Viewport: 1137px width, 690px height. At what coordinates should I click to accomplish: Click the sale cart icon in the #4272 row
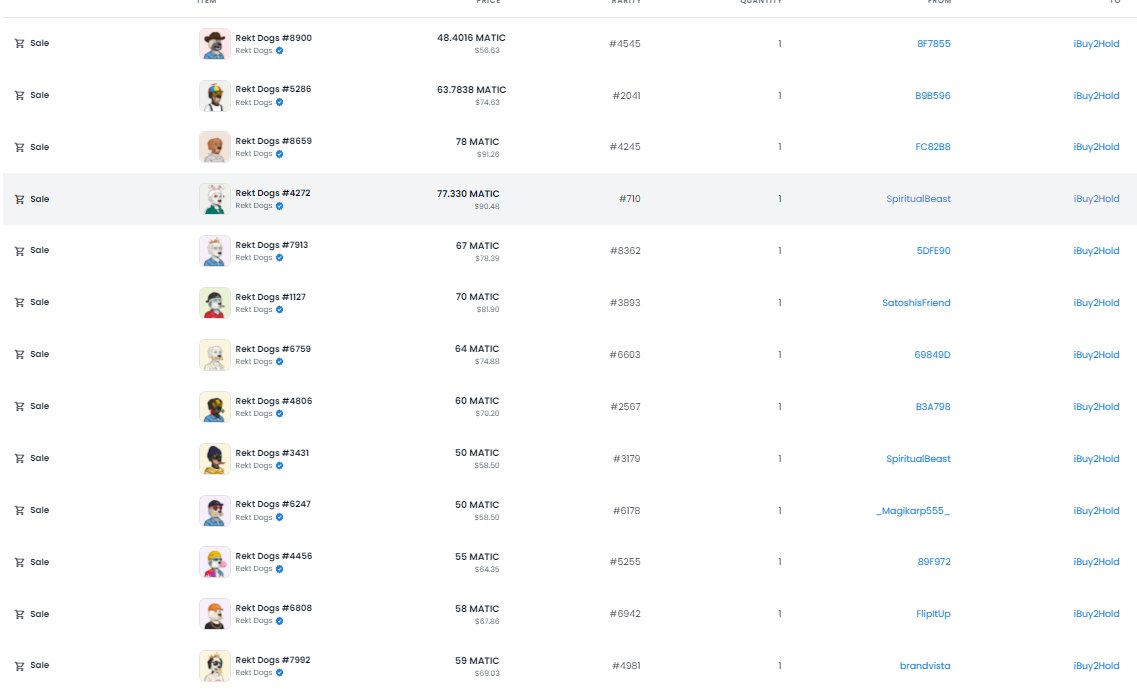tap(20, 199)
